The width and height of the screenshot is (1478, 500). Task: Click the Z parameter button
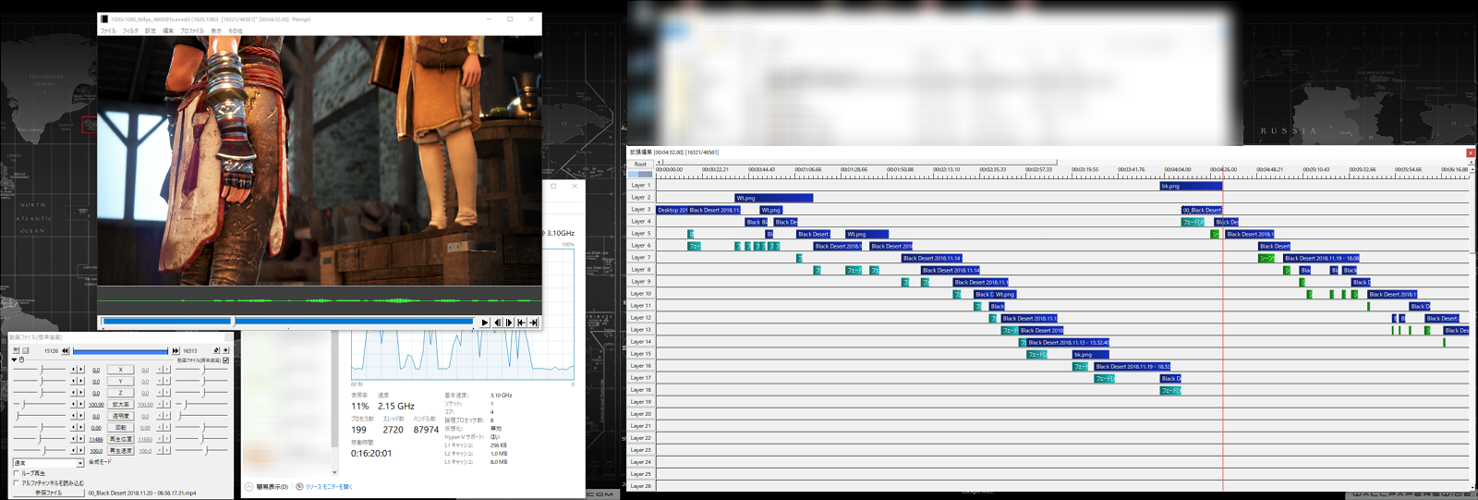tap(121, 393)
